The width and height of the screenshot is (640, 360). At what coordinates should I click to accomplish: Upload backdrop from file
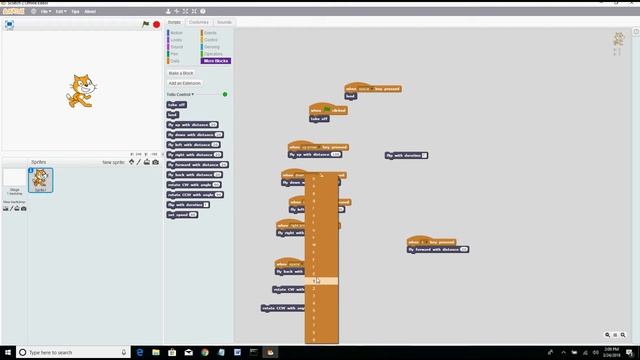tap(17, 209)
